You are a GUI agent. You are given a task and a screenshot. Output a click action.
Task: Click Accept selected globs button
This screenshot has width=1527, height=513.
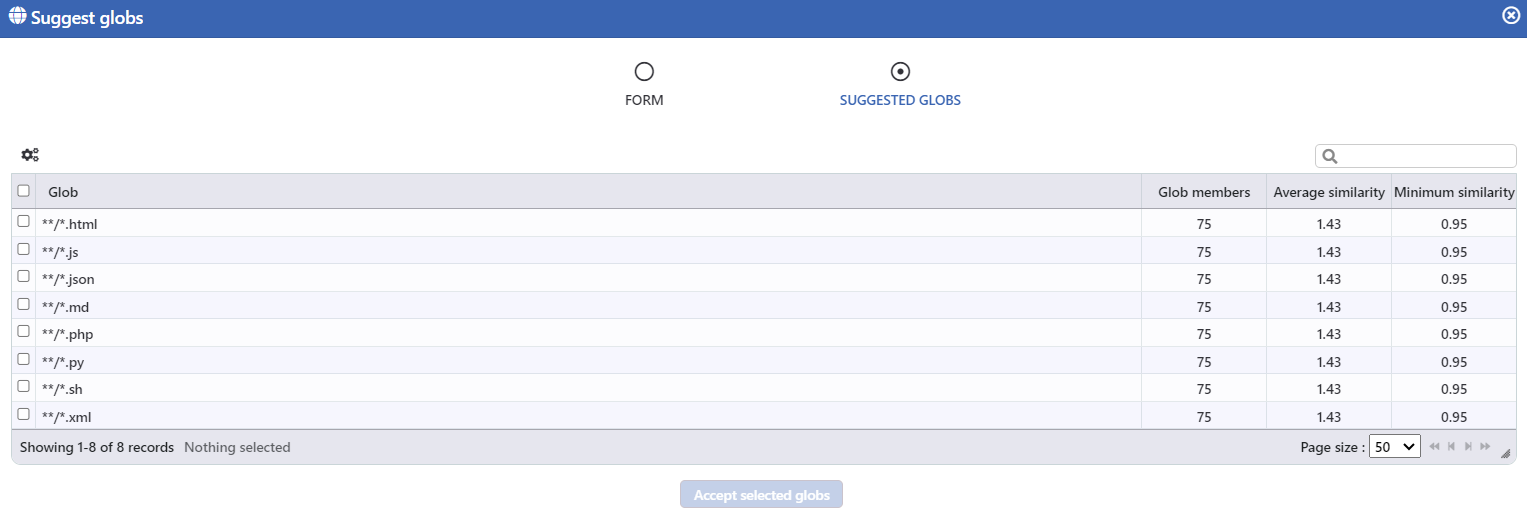pos(762,495)
